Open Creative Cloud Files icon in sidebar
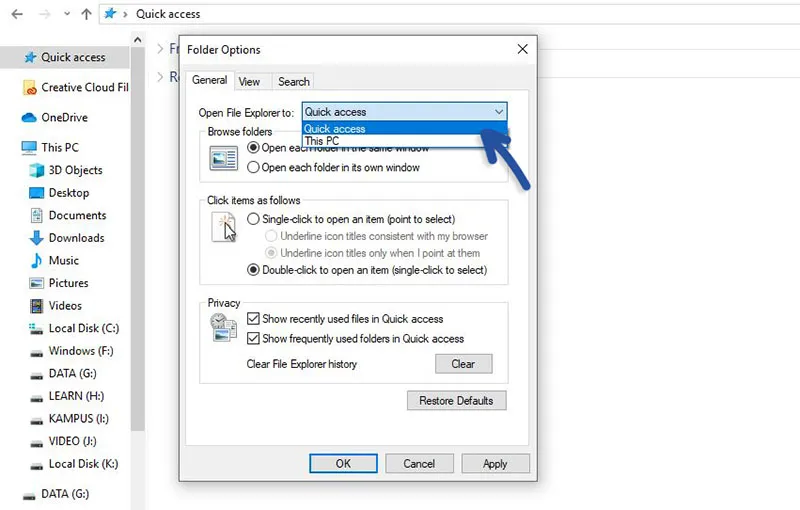800x510 pixels. (29, 88)
